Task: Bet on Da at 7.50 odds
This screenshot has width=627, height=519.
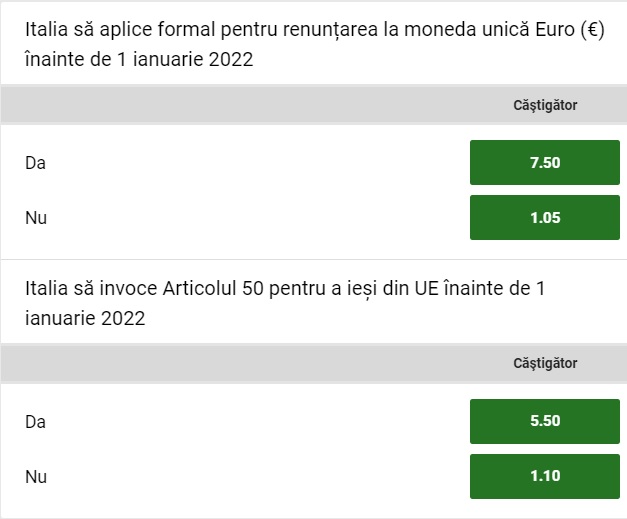Action: 545,163
